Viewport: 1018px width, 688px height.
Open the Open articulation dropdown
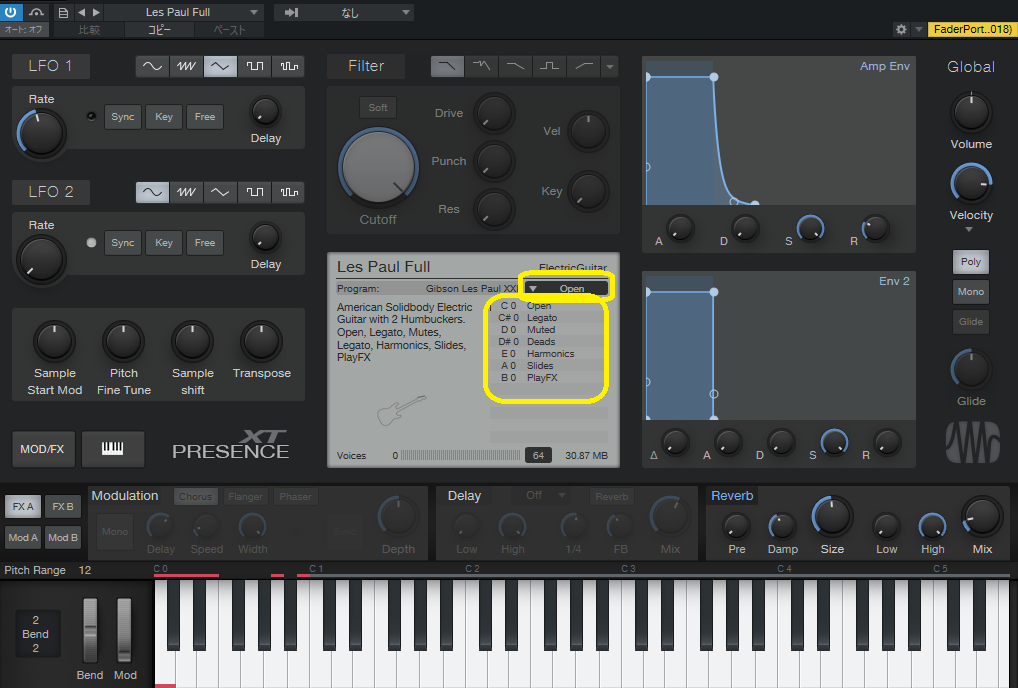pyautogui.click(x=566, y=288)
